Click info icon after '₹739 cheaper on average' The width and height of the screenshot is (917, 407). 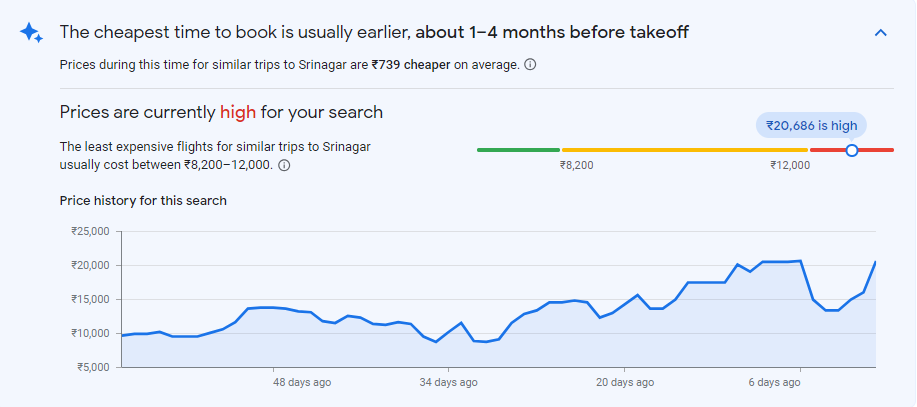tap(530, 65)
